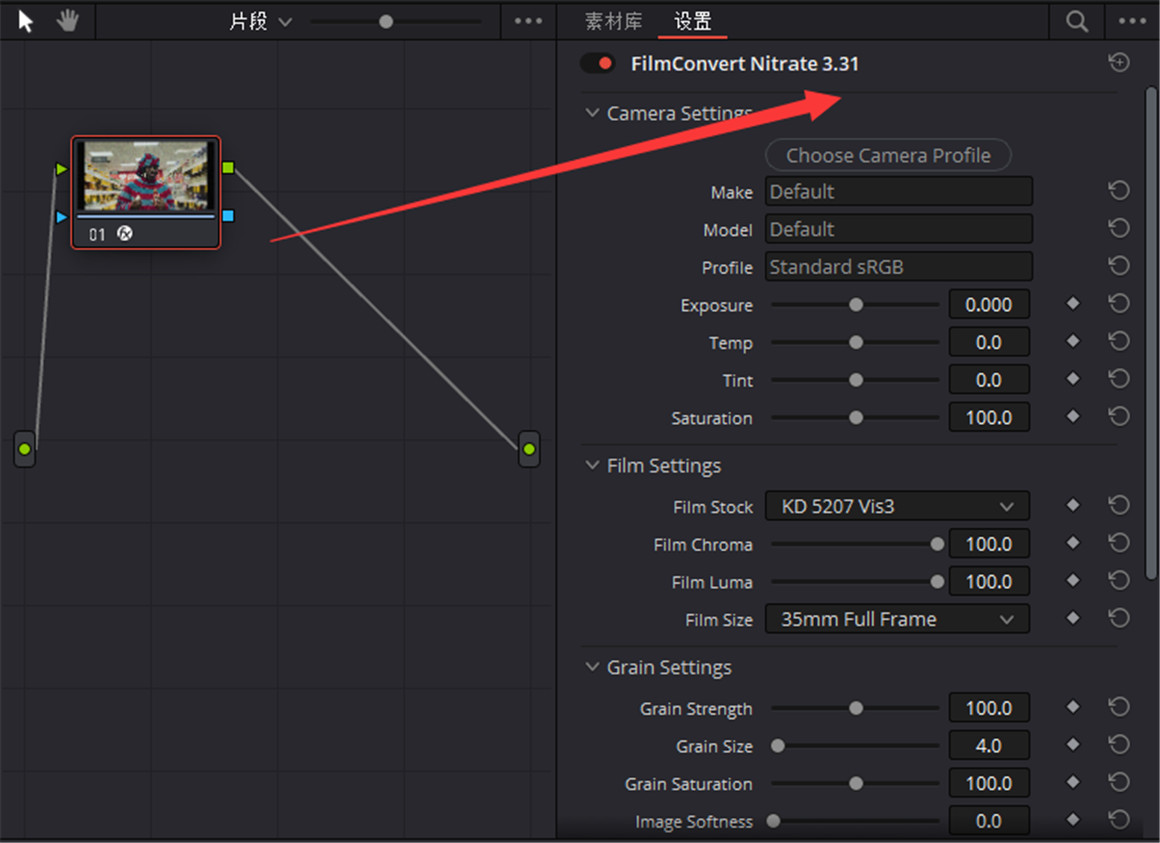
Task: Reset all FilmConvert Nitrate settings
Action: click(1119, 63)
